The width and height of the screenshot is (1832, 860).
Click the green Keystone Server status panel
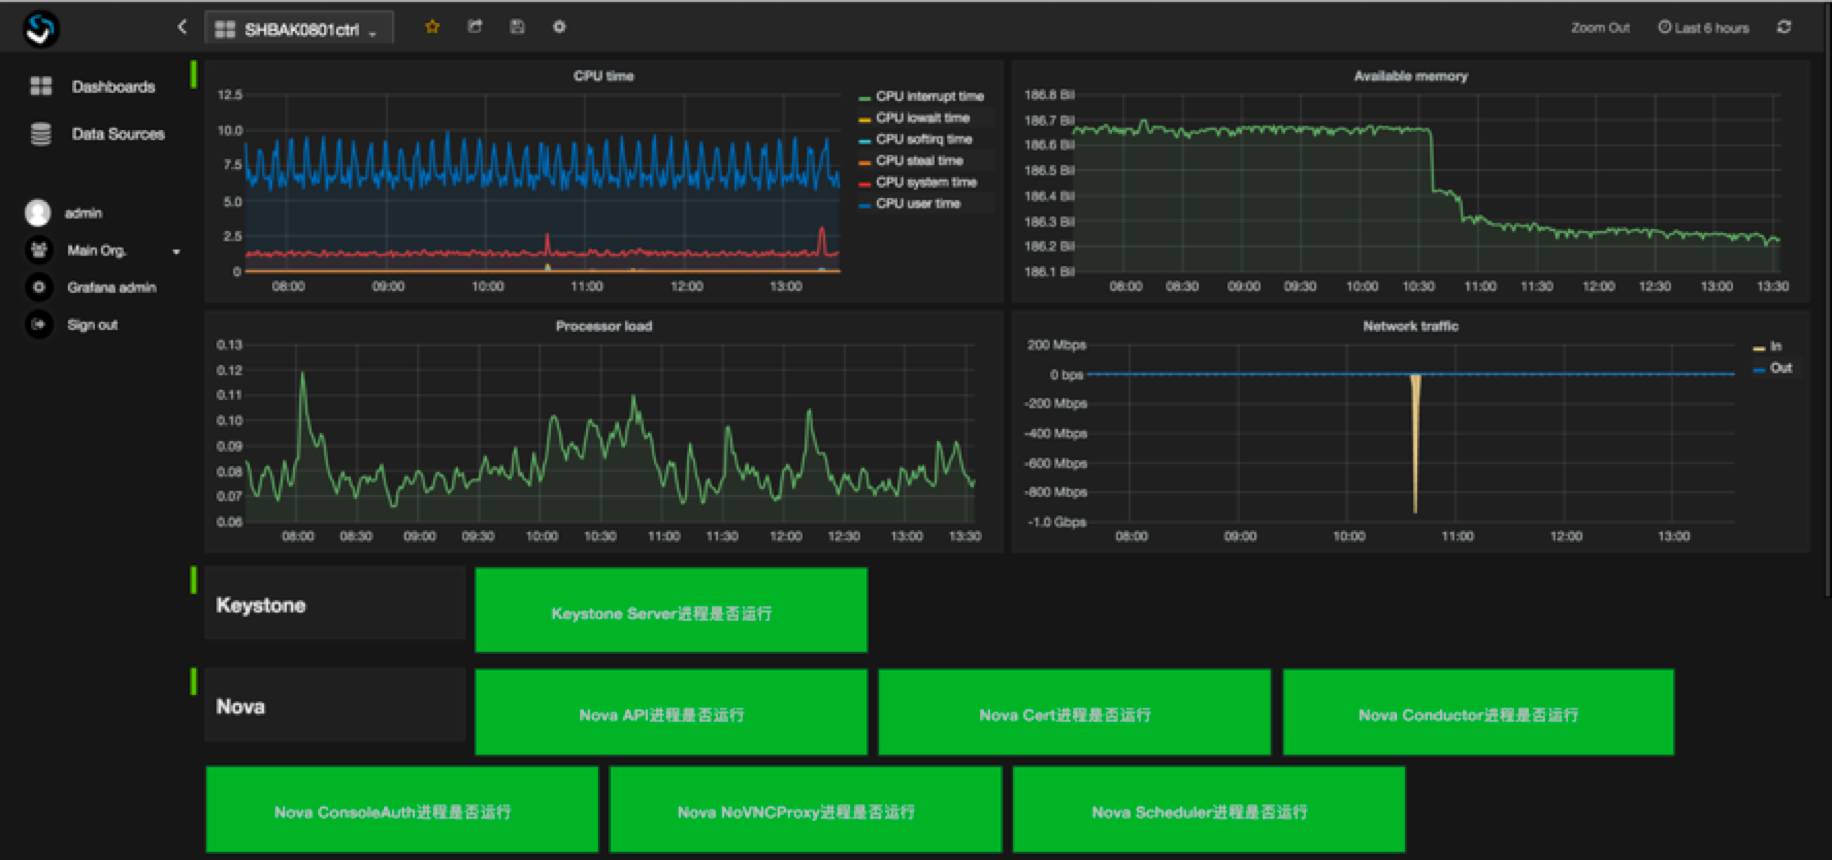[670, 611]
